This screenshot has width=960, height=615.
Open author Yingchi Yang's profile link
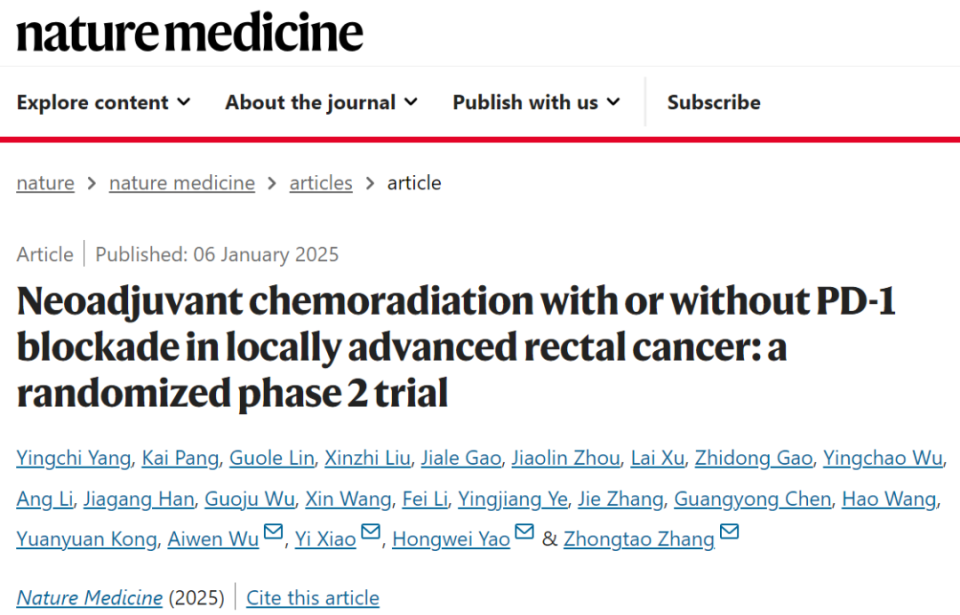point(73,458)
